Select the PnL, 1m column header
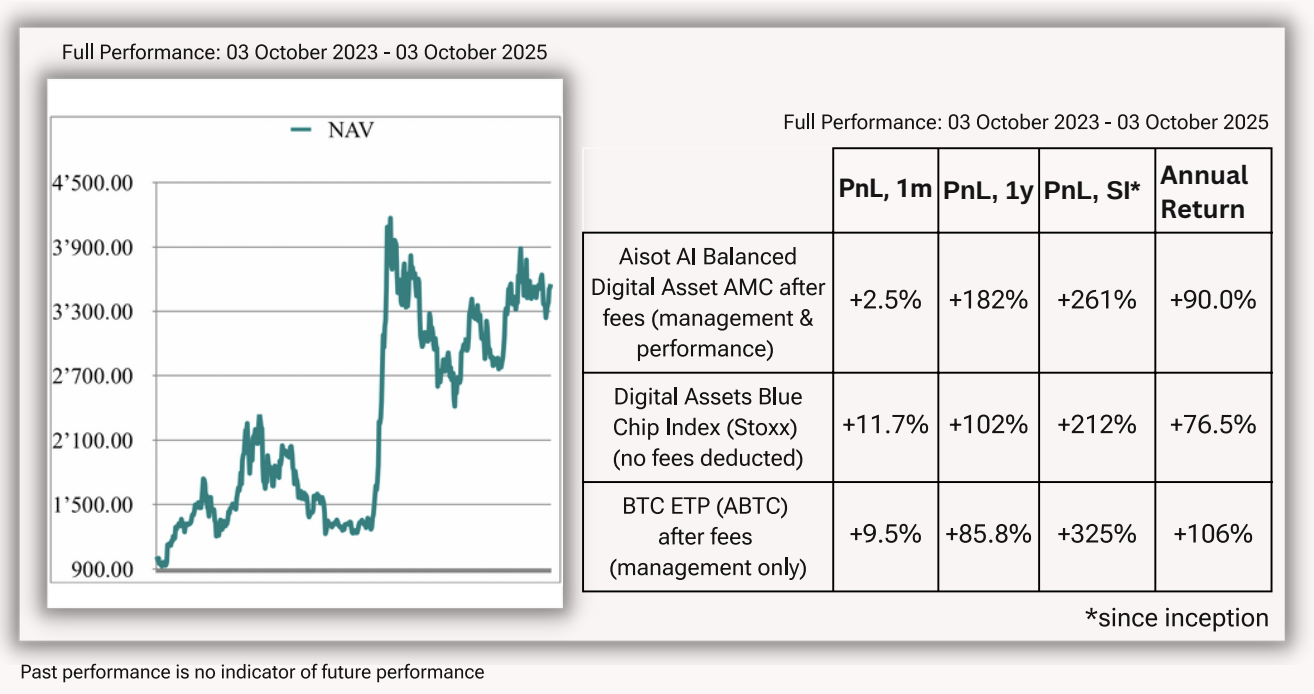The image size is (1314, 694). [886, 192]
